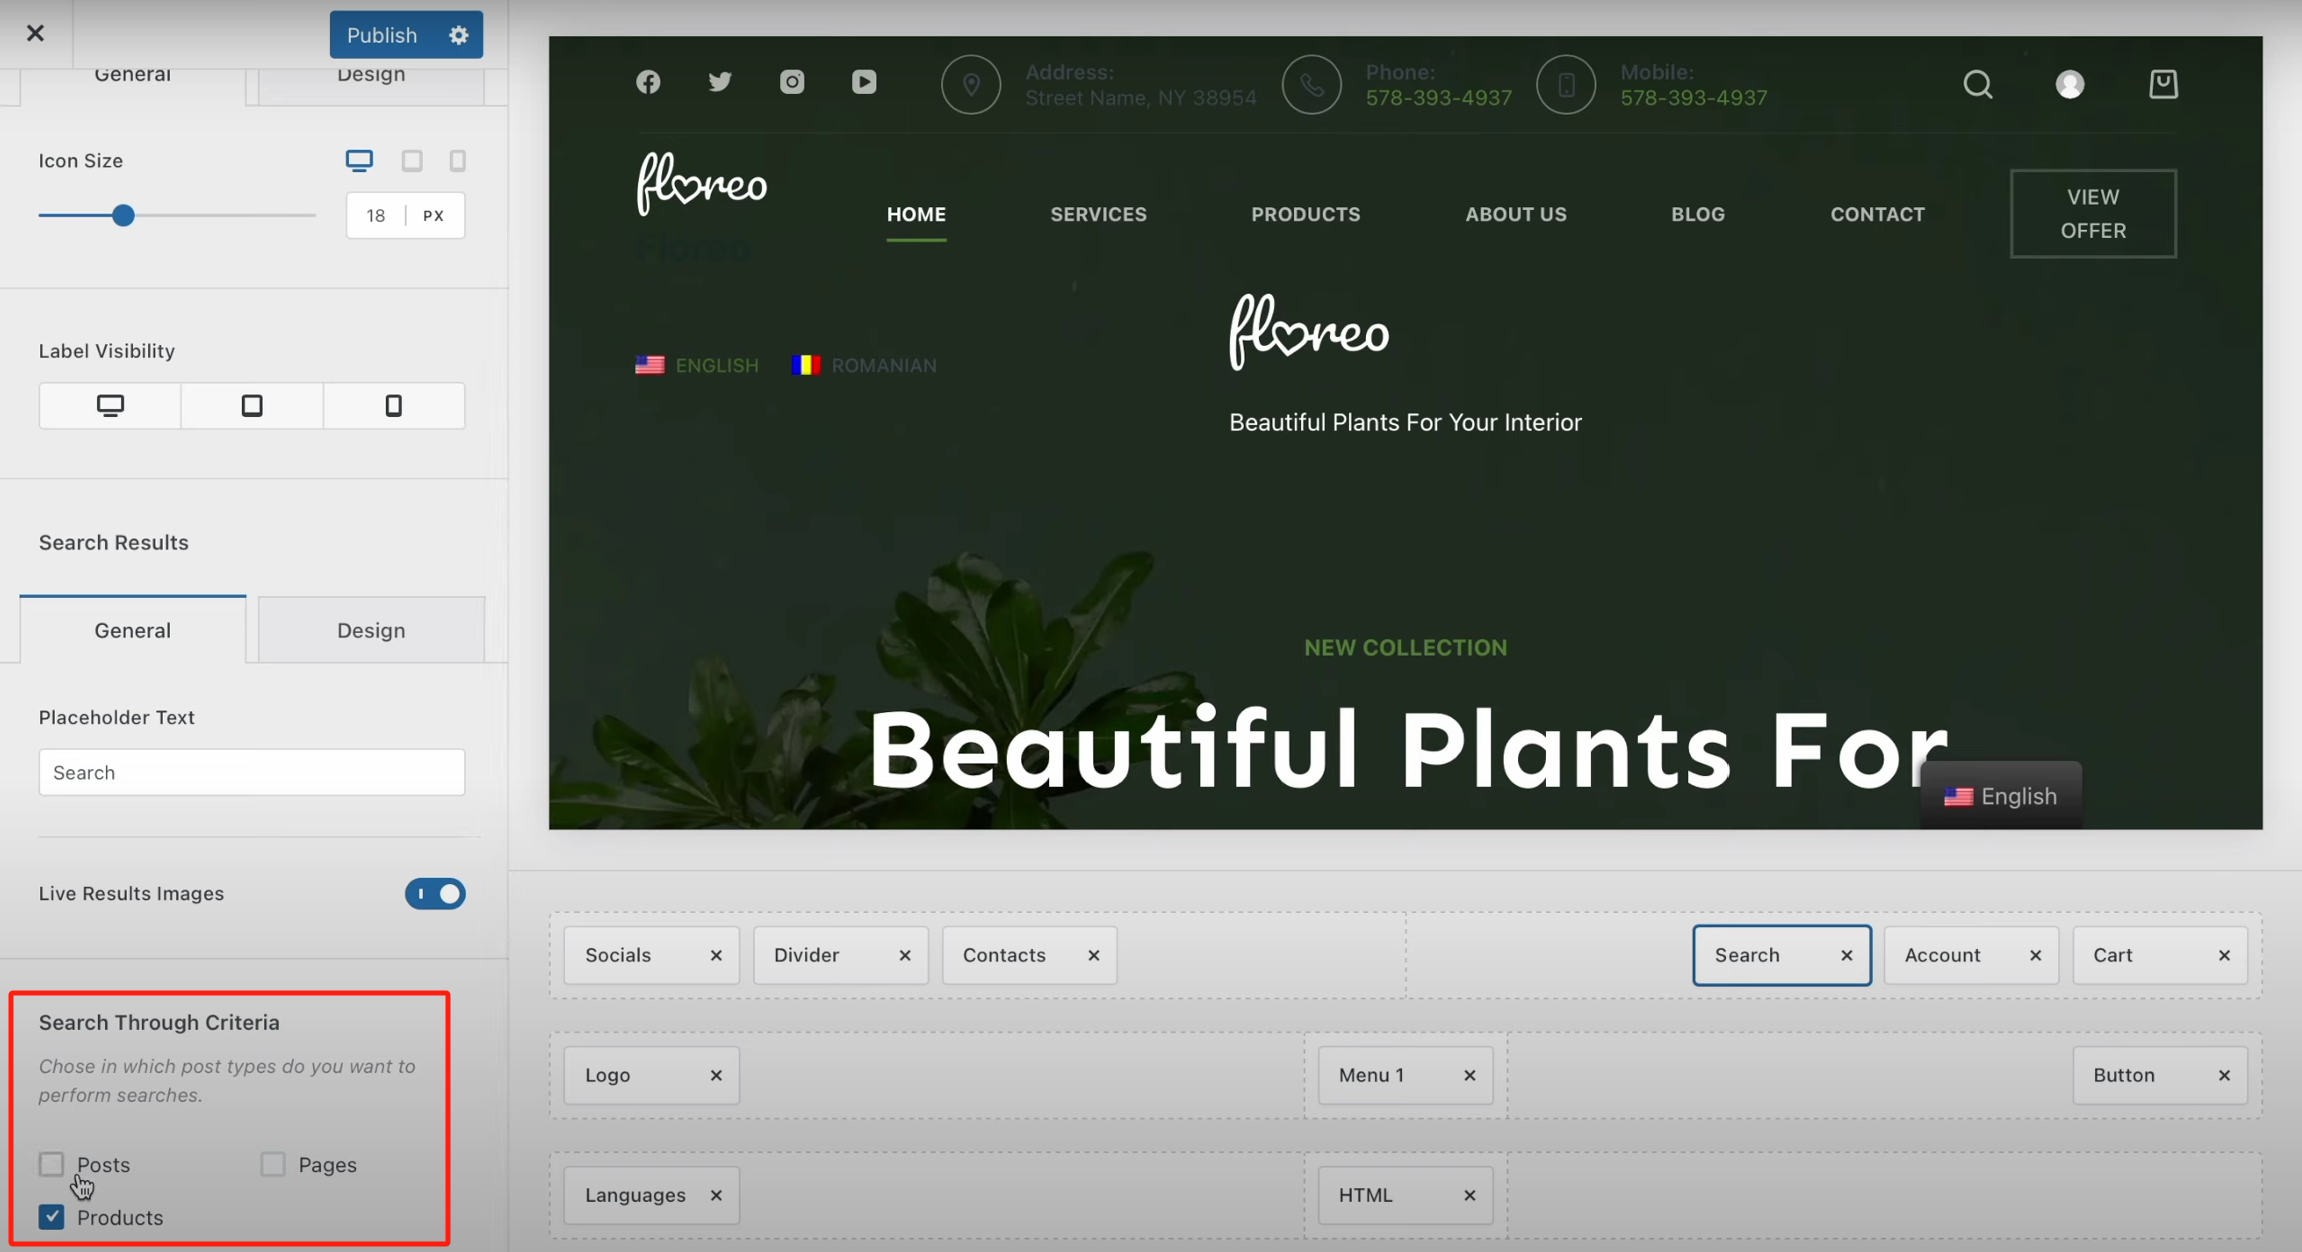Click the search magnifier icon in preview
Screen dimensions: 2302x1252
click(1977, 84)
